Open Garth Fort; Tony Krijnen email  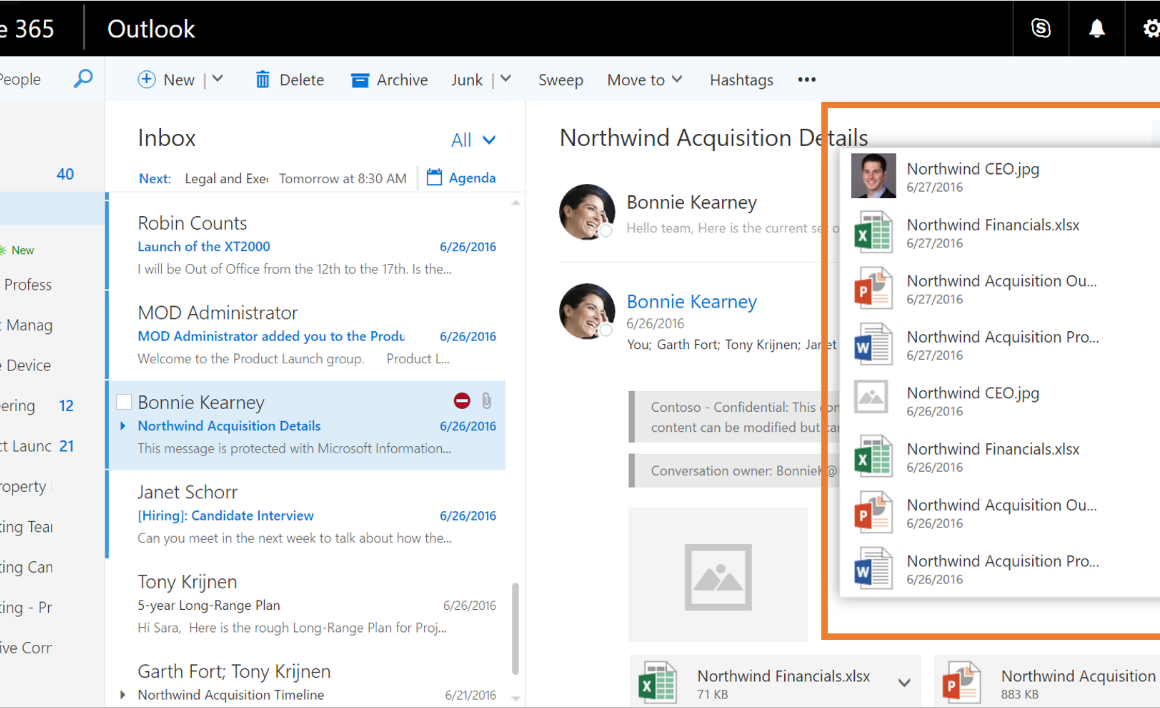(306, 681)
